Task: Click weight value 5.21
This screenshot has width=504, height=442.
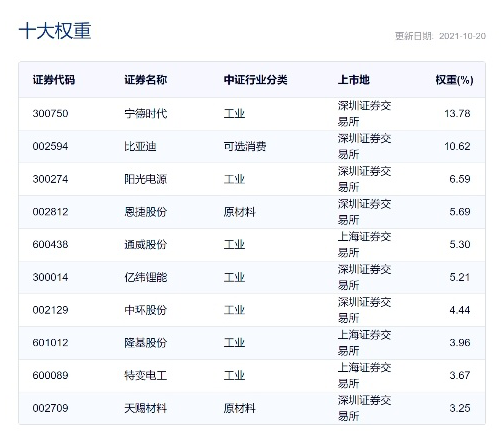Action: [x=460, y=277]
